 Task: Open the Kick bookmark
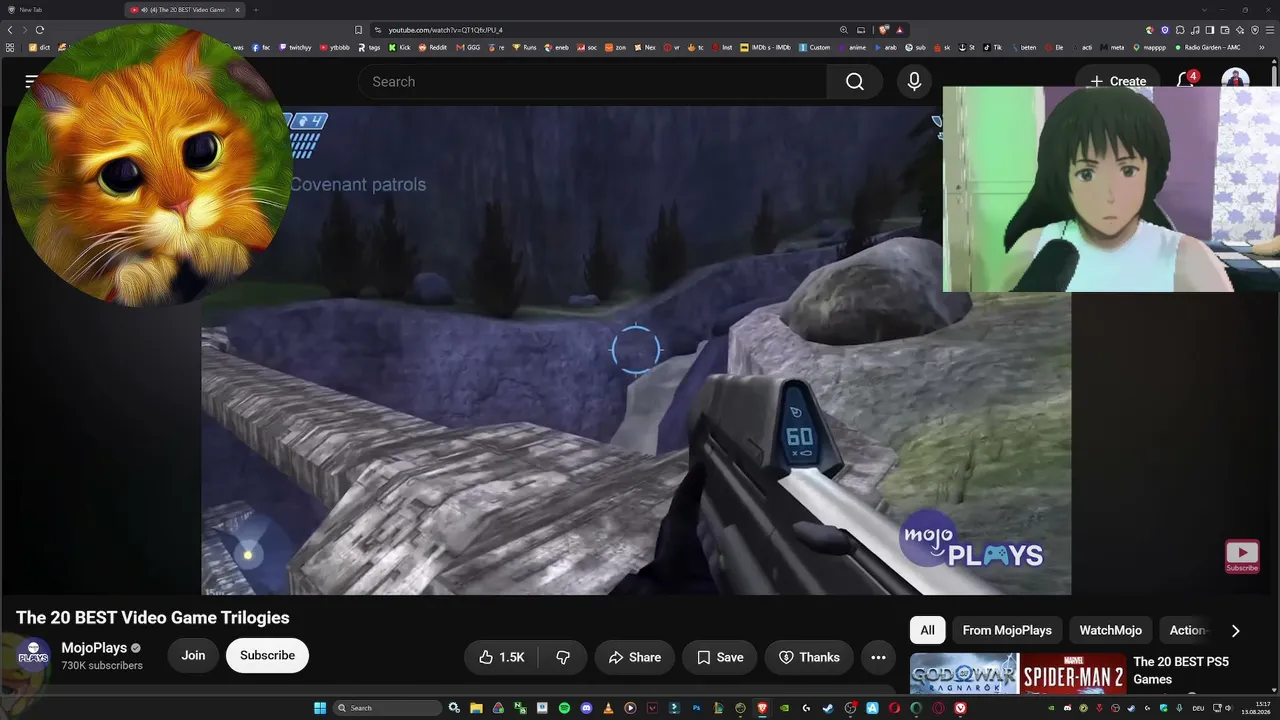400,47
